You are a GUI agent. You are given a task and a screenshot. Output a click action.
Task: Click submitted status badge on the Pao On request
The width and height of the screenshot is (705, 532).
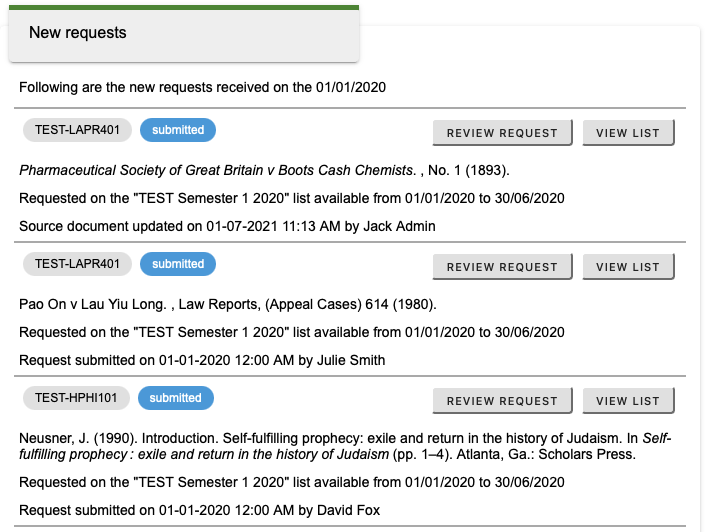pos(178,264)
